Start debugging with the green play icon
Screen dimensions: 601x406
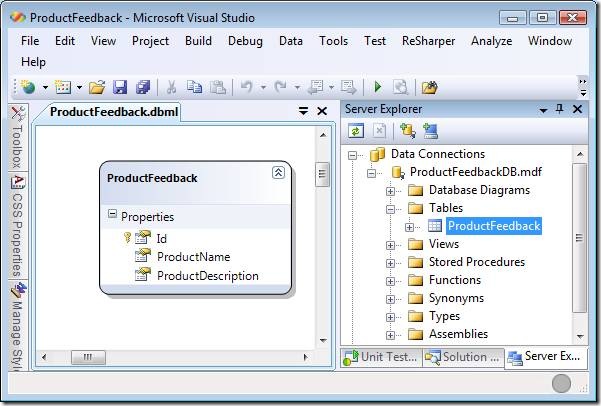point(378,87)
